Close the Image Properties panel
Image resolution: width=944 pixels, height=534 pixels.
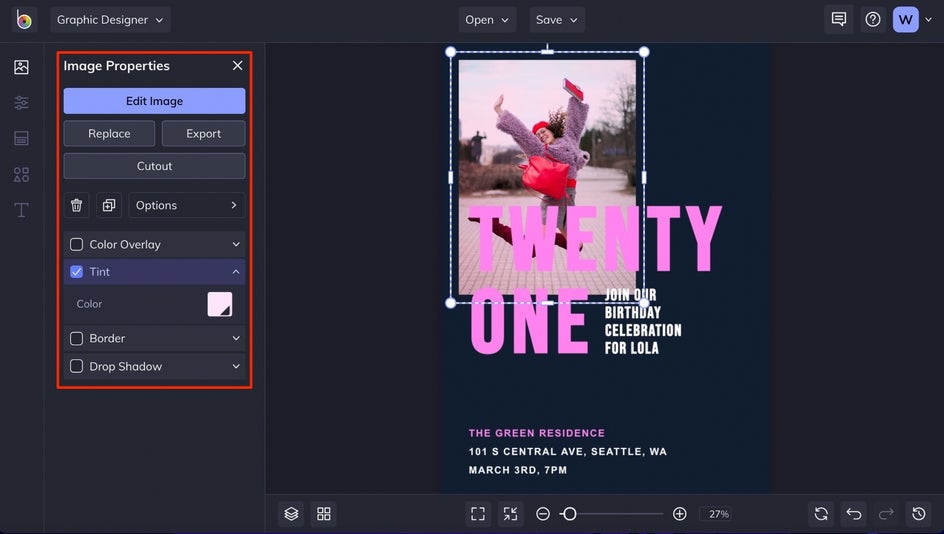(238, 66)
